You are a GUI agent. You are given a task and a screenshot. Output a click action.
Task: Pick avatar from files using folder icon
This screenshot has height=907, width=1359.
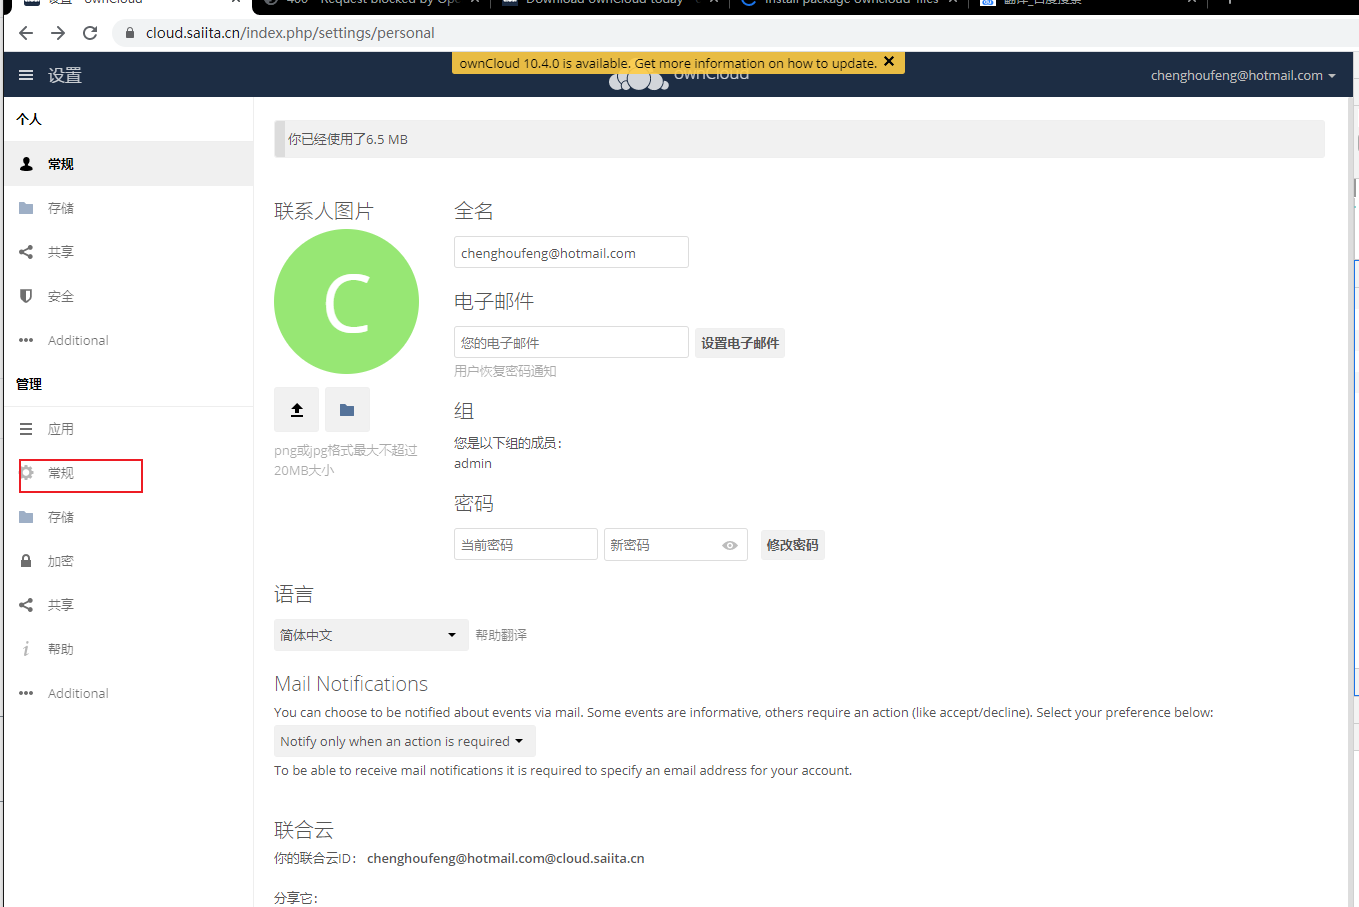pyautogui.click(x=346, y=409)
